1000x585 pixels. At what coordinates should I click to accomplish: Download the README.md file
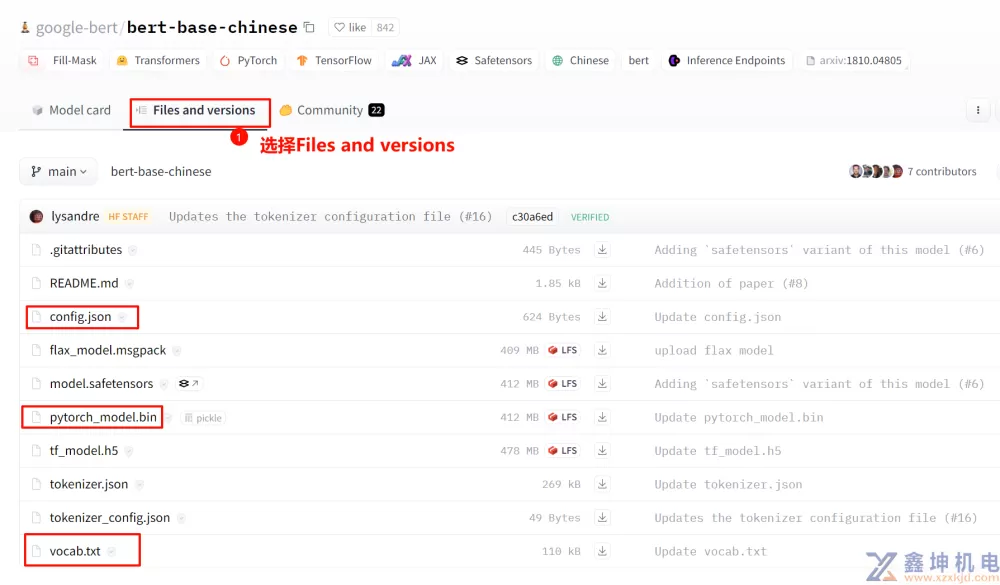point(602,283)
